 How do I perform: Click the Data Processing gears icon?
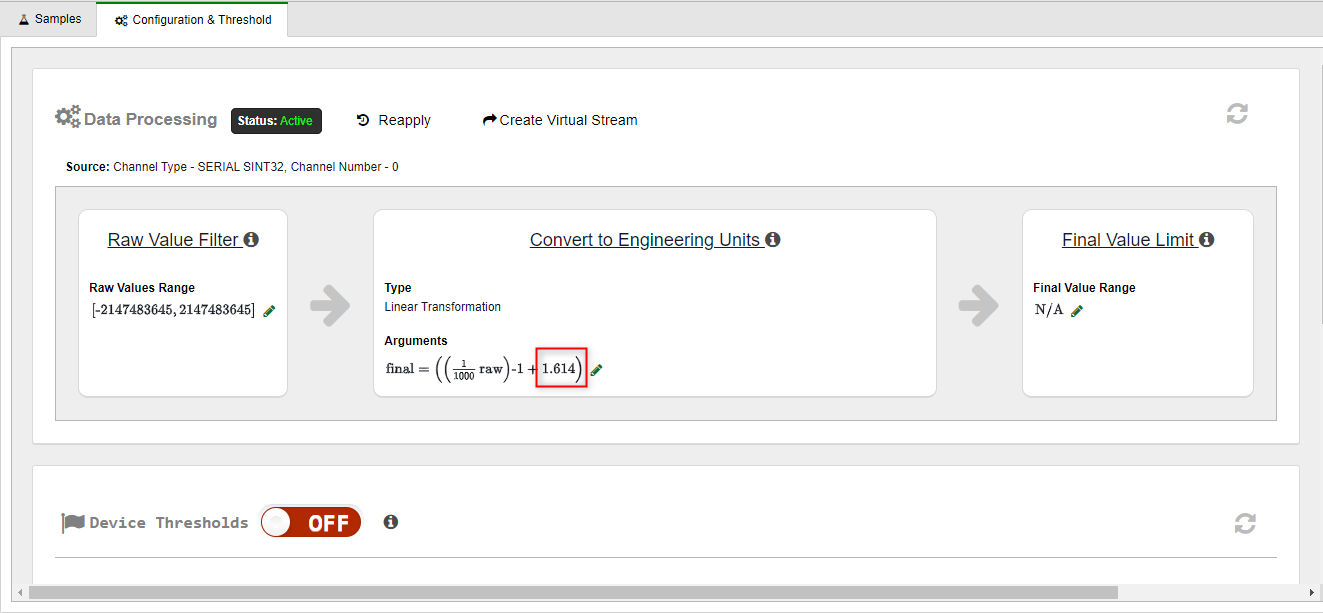68,118
